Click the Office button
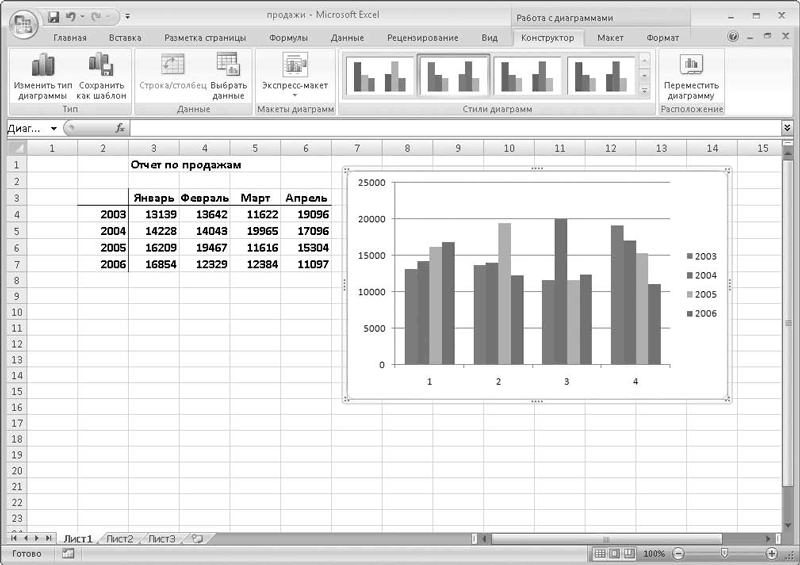 click(x=24, y=22)
